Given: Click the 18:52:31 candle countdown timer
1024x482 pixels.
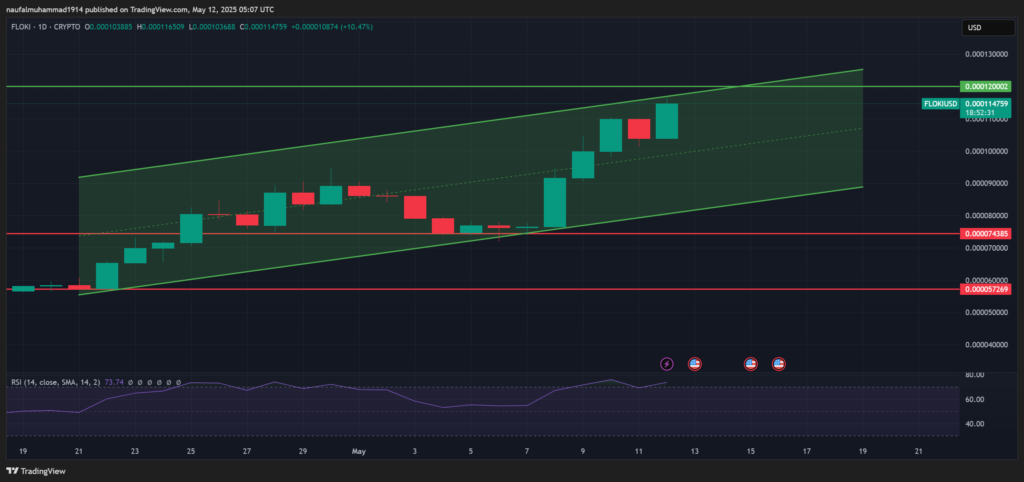Looking at the screenshot, I should click(x=982, y=112).
